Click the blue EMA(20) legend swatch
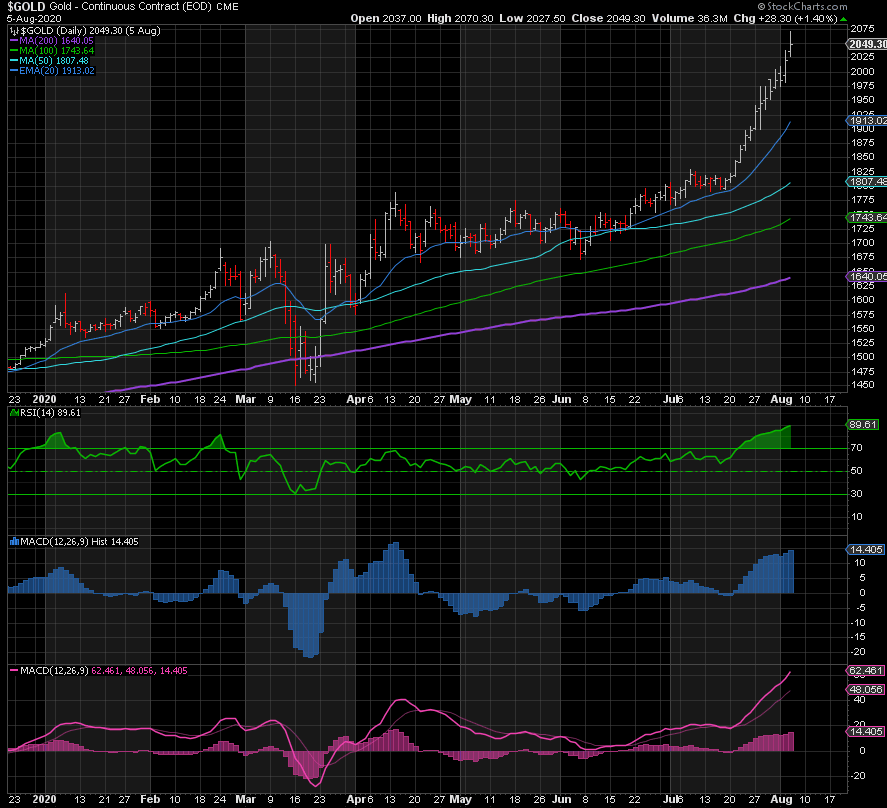Viewport: 887px width, 808px height. point(14,71)
